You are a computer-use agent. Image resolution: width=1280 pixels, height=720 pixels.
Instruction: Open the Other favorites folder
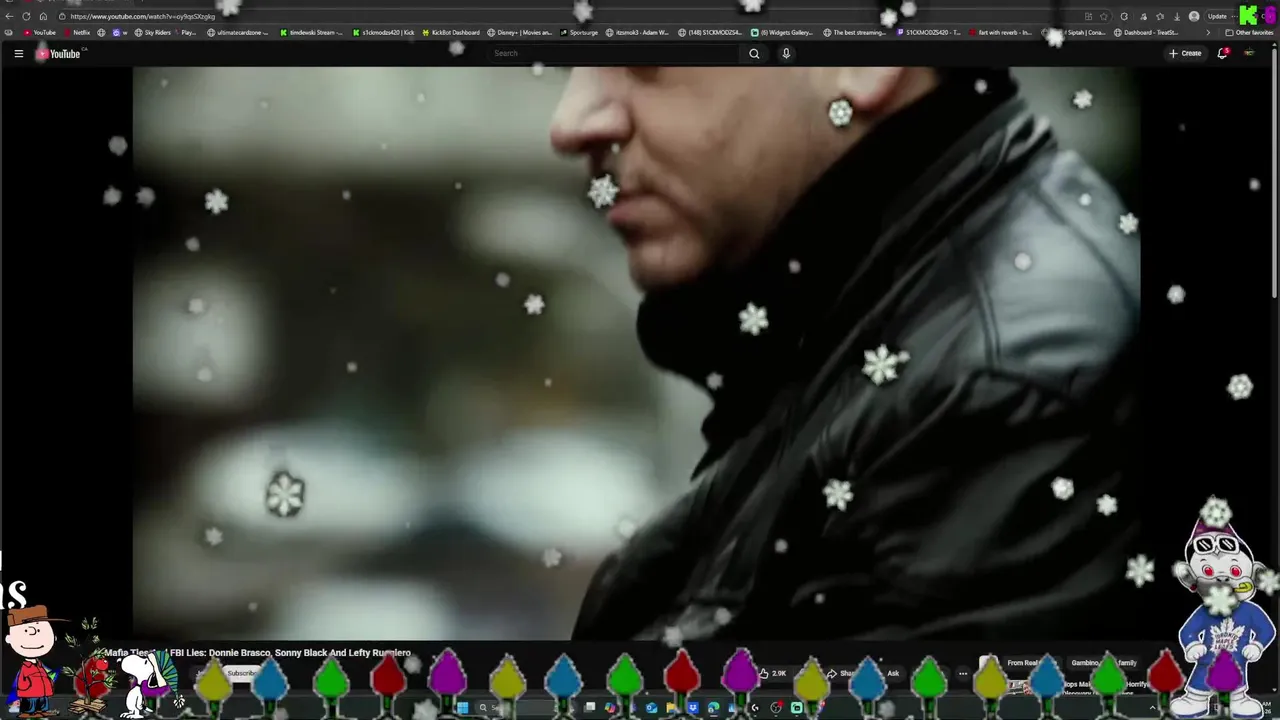[x=1249, y=32]
